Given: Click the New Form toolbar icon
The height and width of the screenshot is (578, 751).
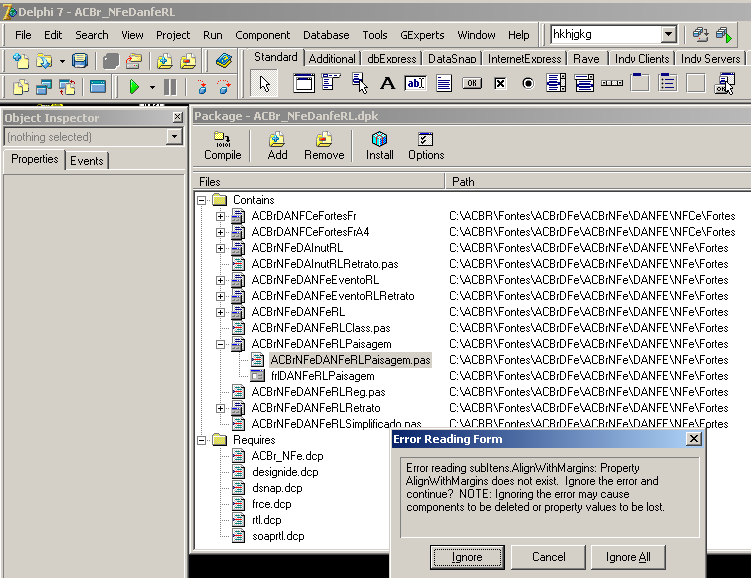Looking at the screenshot, I should click(x=98, y=87).
